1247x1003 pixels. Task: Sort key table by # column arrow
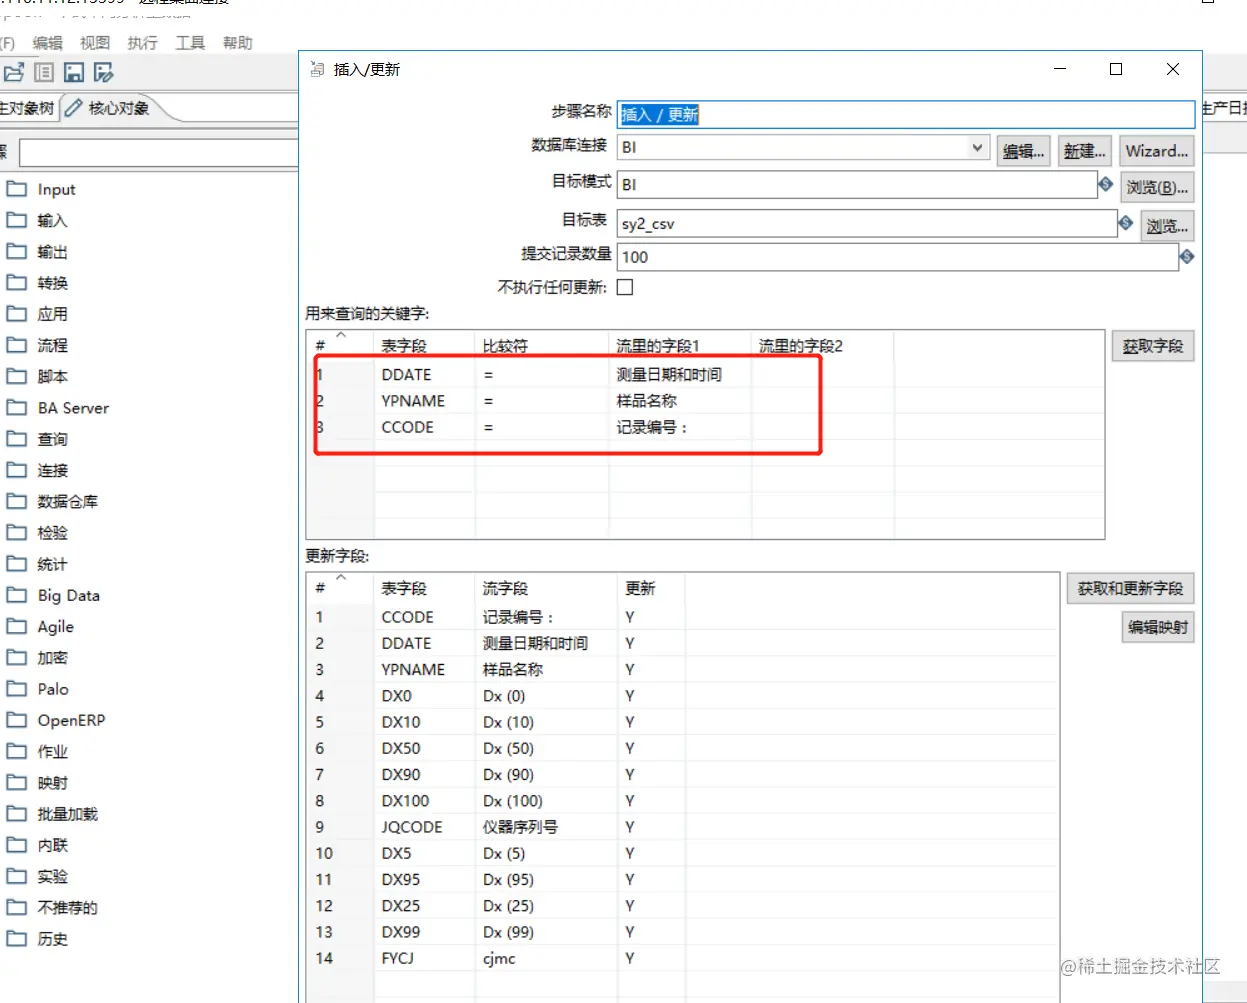[341, 336]
